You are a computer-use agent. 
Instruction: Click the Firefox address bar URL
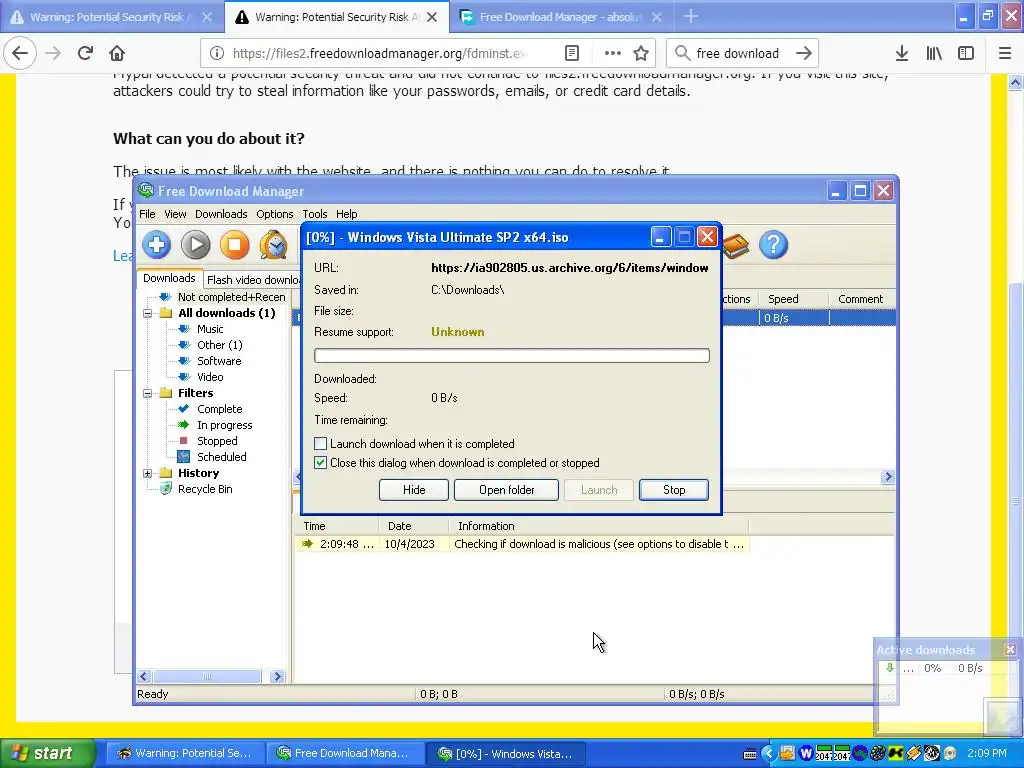tap(379, 54)
